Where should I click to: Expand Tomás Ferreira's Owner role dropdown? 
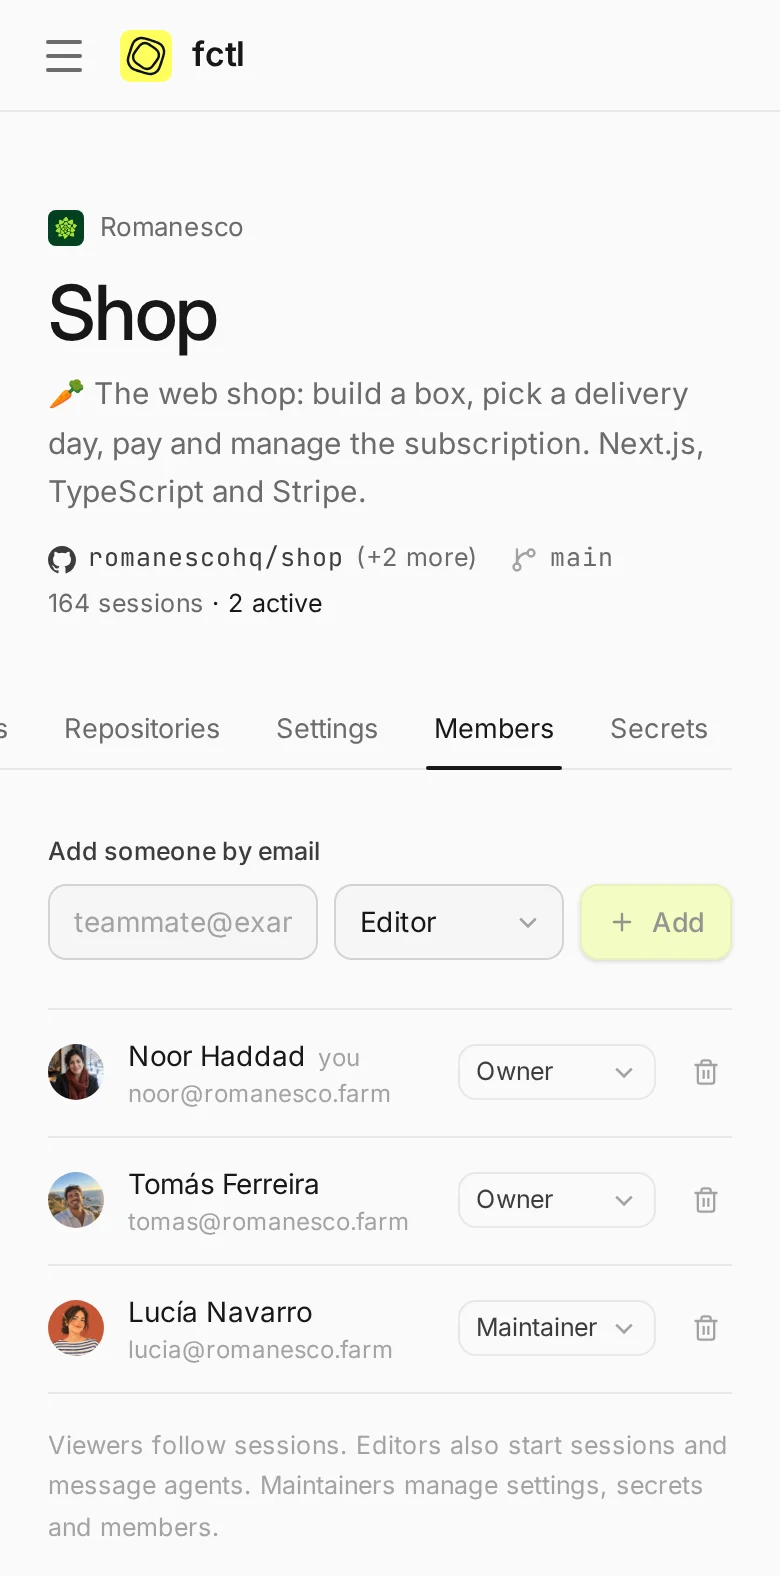pyautogui.click(x=557, y=1200)
